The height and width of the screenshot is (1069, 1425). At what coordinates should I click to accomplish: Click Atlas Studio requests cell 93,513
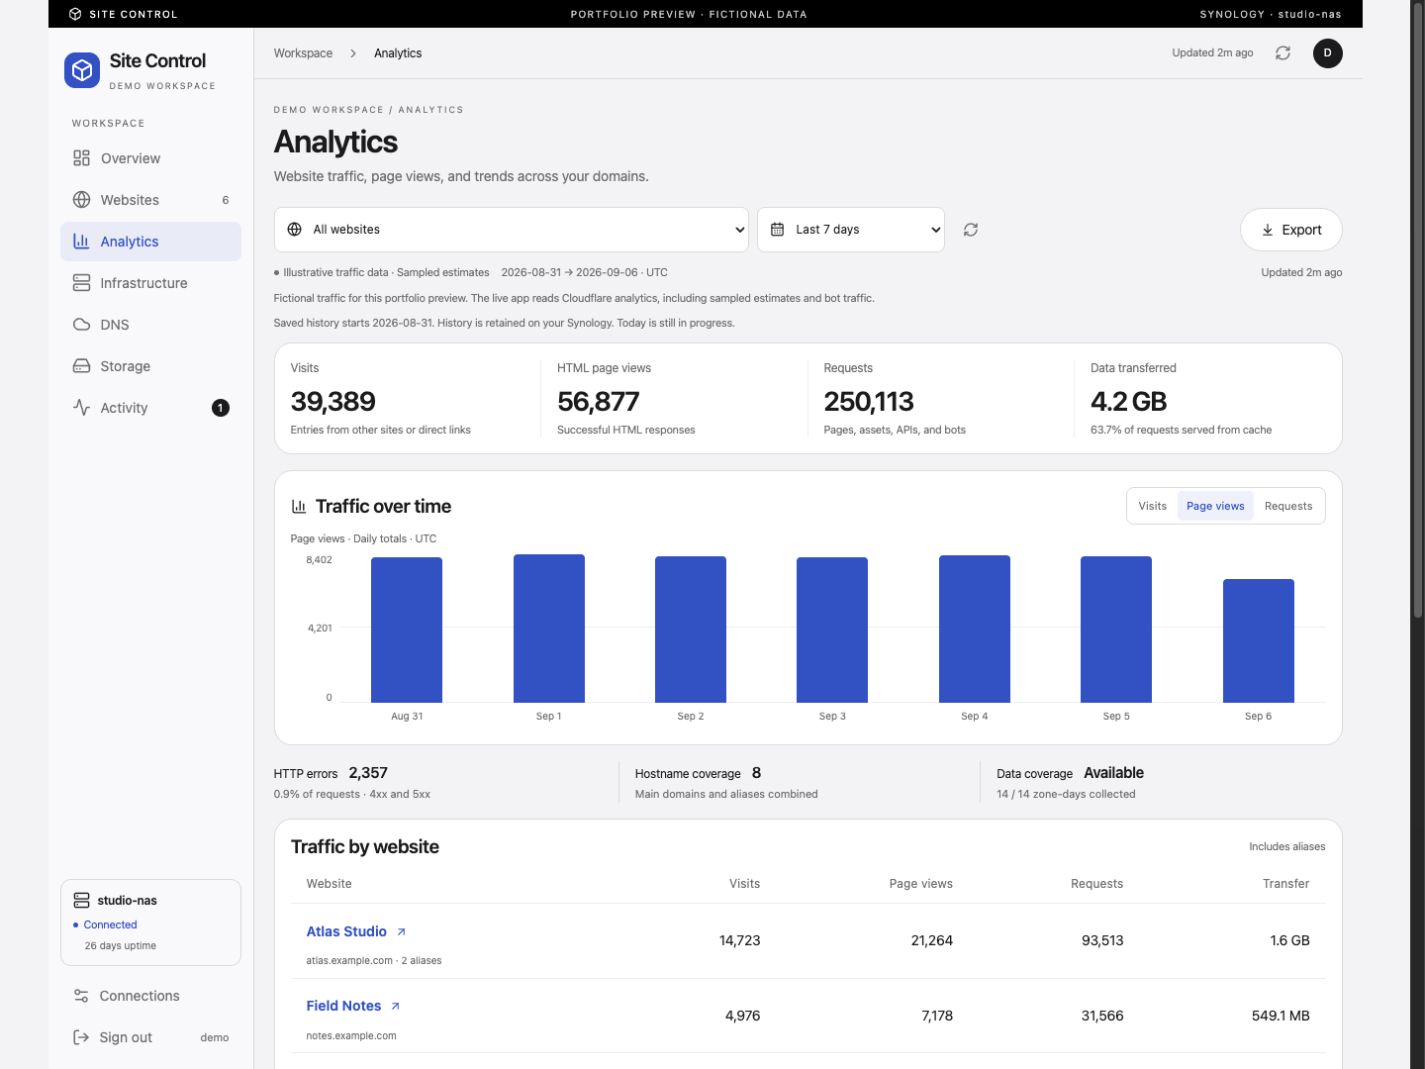point(1103,941)
